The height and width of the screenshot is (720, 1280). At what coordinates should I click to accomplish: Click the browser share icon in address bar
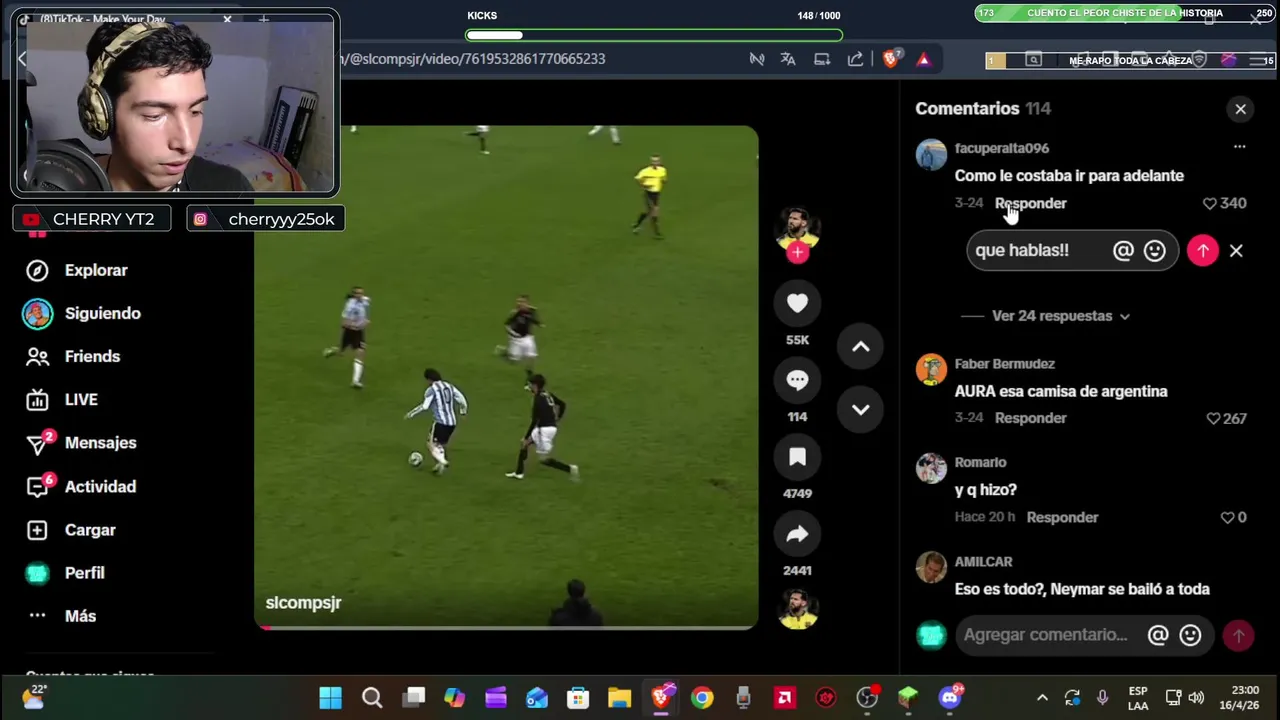point(855,59)
